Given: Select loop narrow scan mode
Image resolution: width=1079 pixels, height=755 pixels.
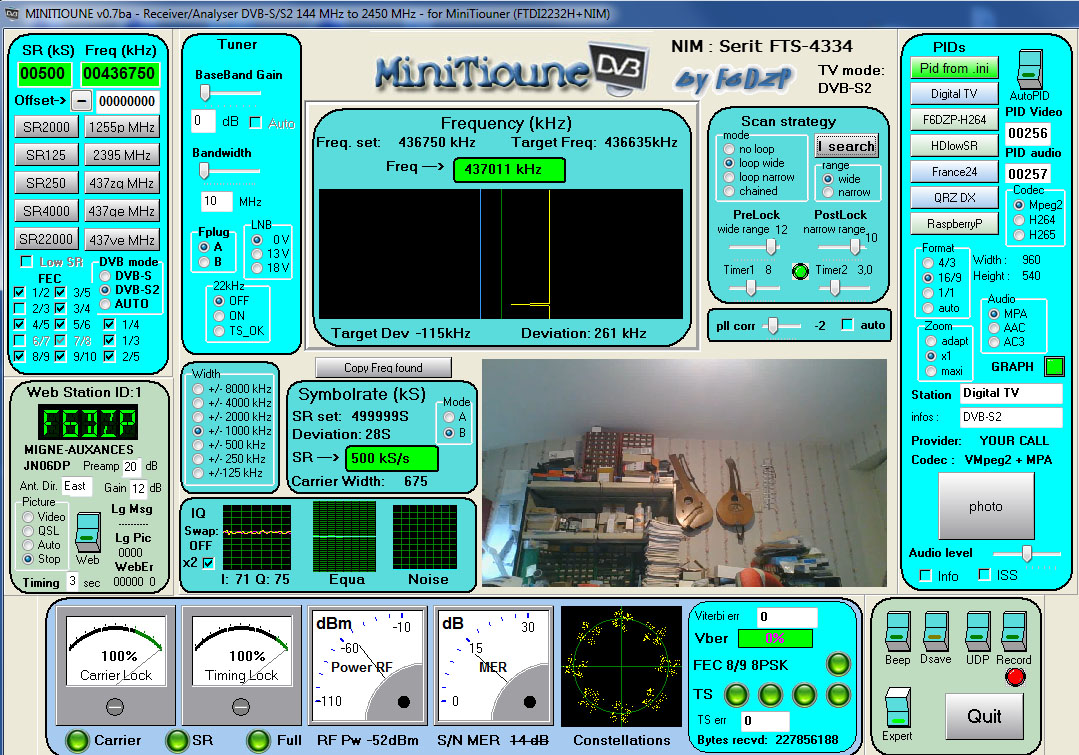Looking at the screenshot, I should [x=729, y=177].
